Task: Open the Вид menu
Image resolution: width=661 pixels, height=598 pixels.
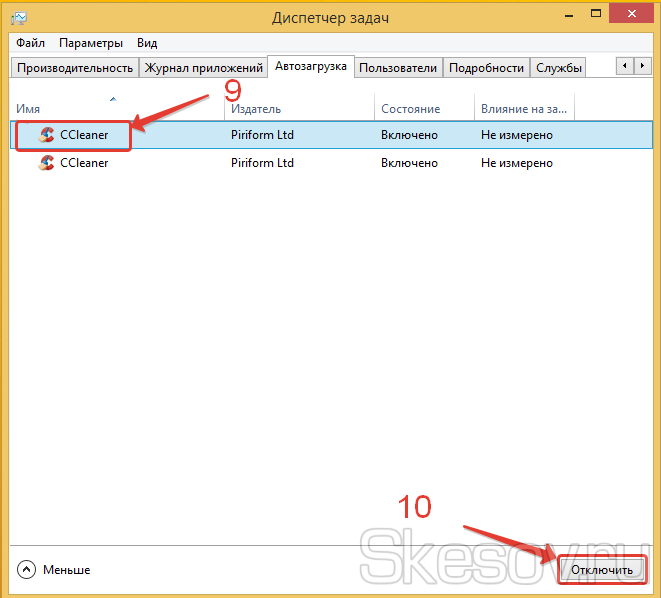Action: pyautogui.click(x=147, y=43)
